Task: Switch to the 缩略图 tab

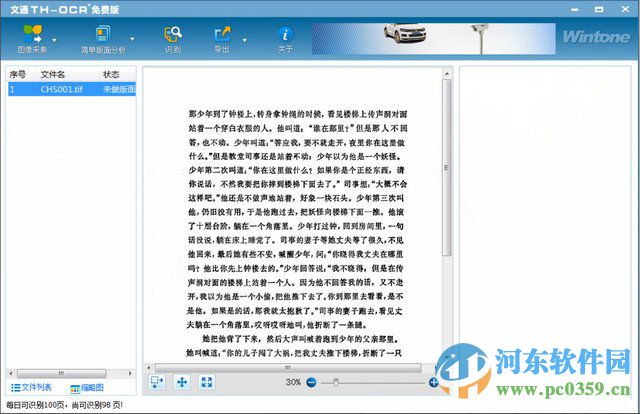Action: point(87,388)
